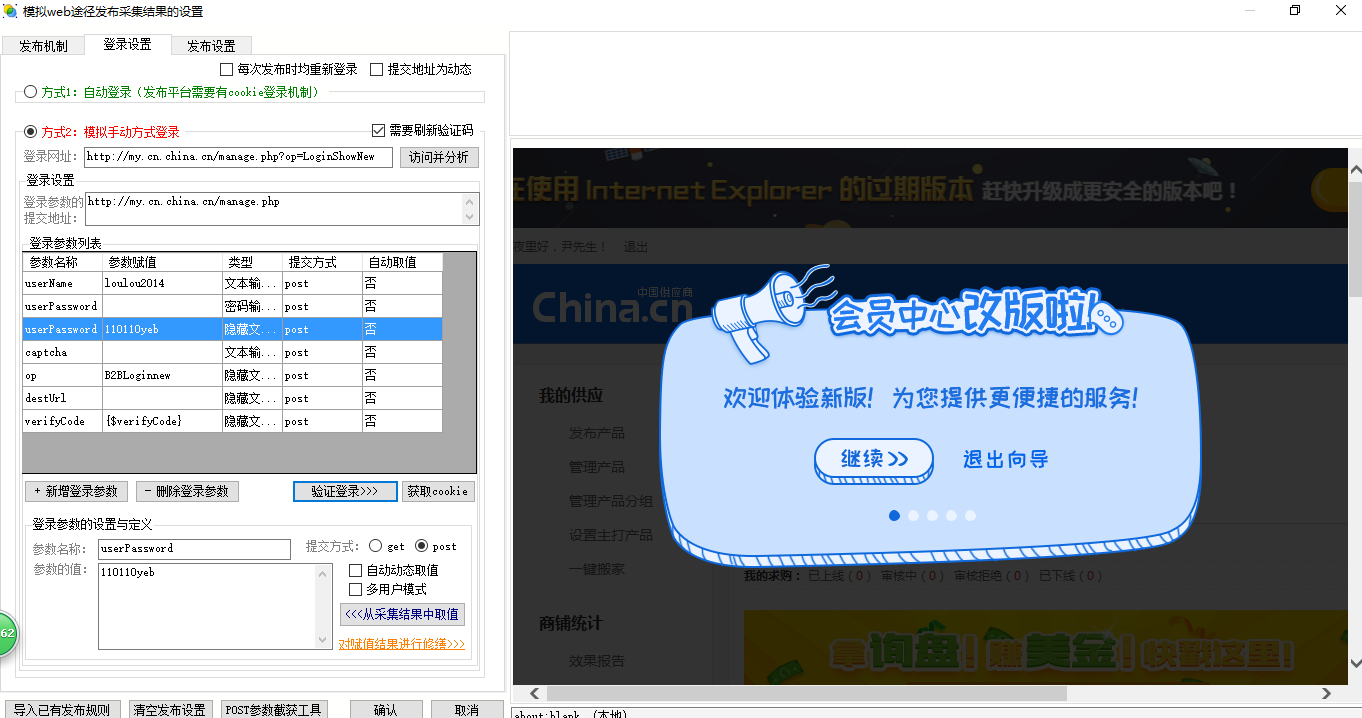Screen dimensions: 1362x718
Task: Click the 参数赋值 column header
Action: click(x=162, y=262)
